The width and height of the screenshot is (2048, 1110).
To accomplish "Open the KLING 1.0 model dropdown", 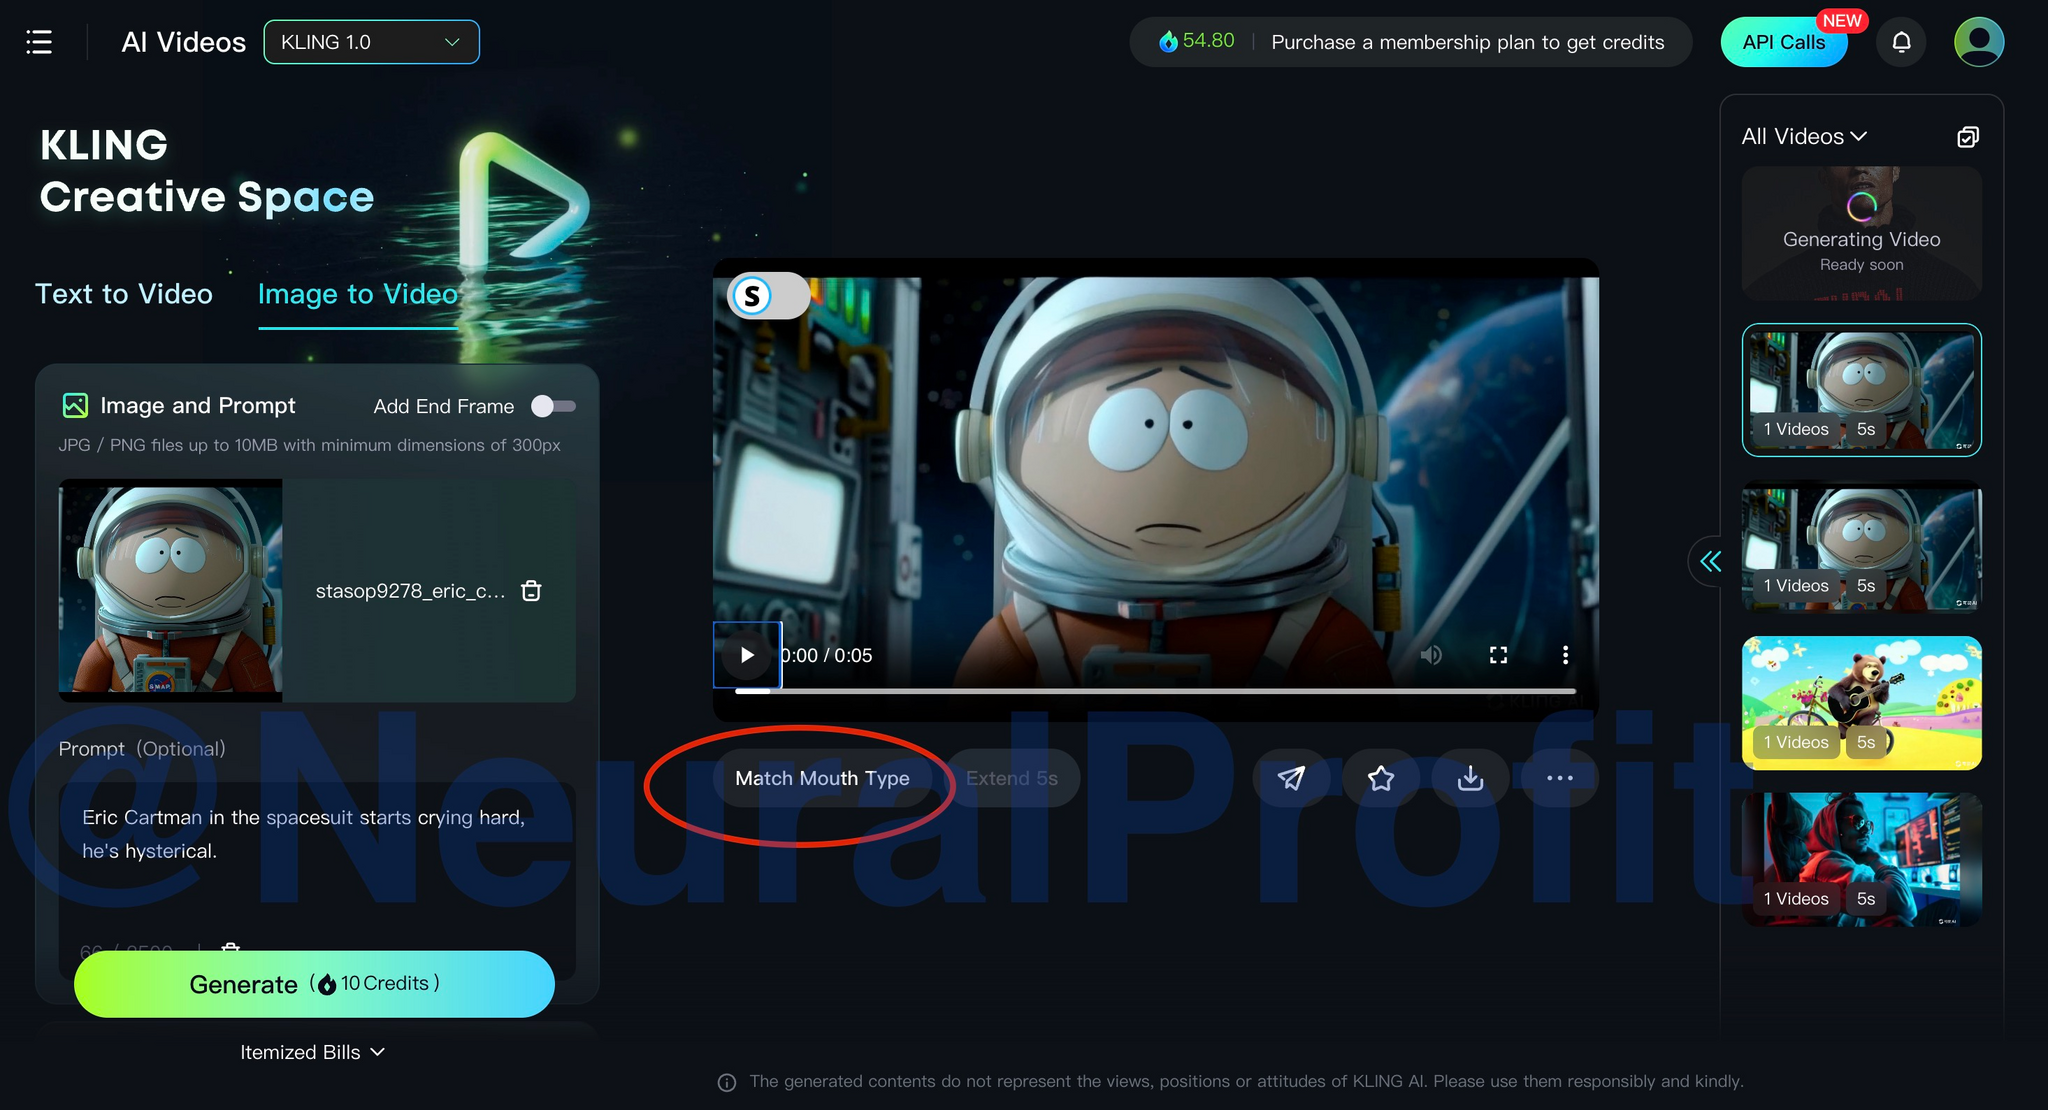I will click(x=371, y=42).
